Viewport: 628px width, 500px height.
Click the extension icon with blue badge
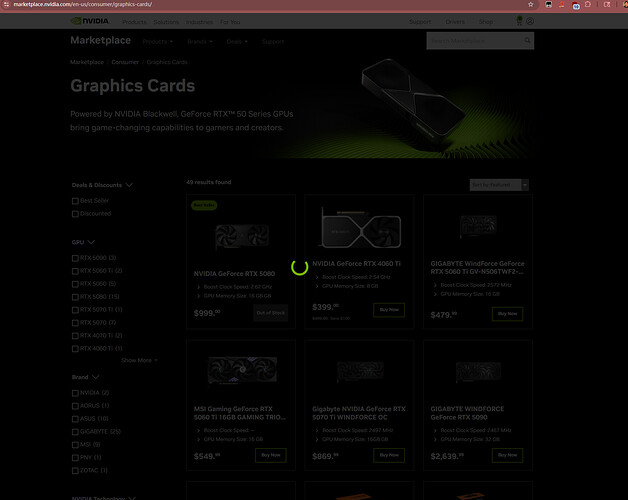click(576, 5)
